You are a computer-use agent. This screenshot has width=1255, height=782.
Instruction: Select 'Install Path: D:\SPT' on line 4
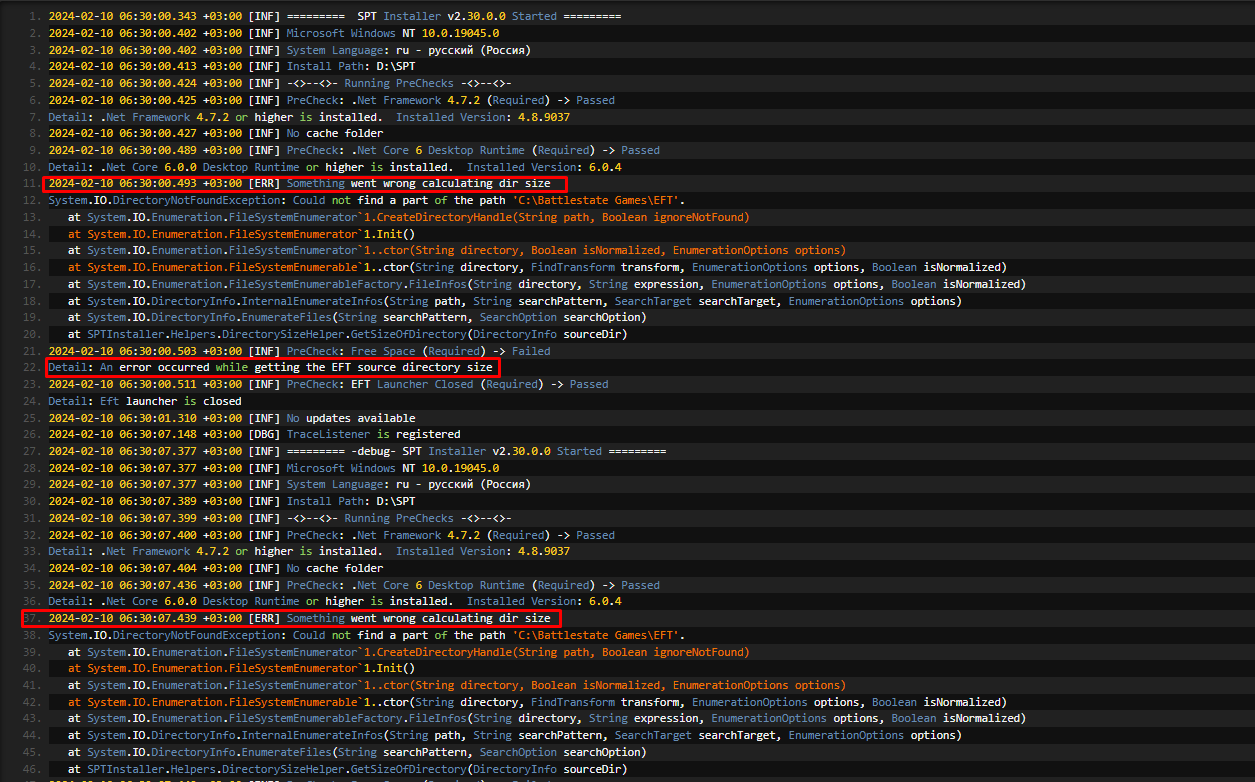click(x=351, y=67)
